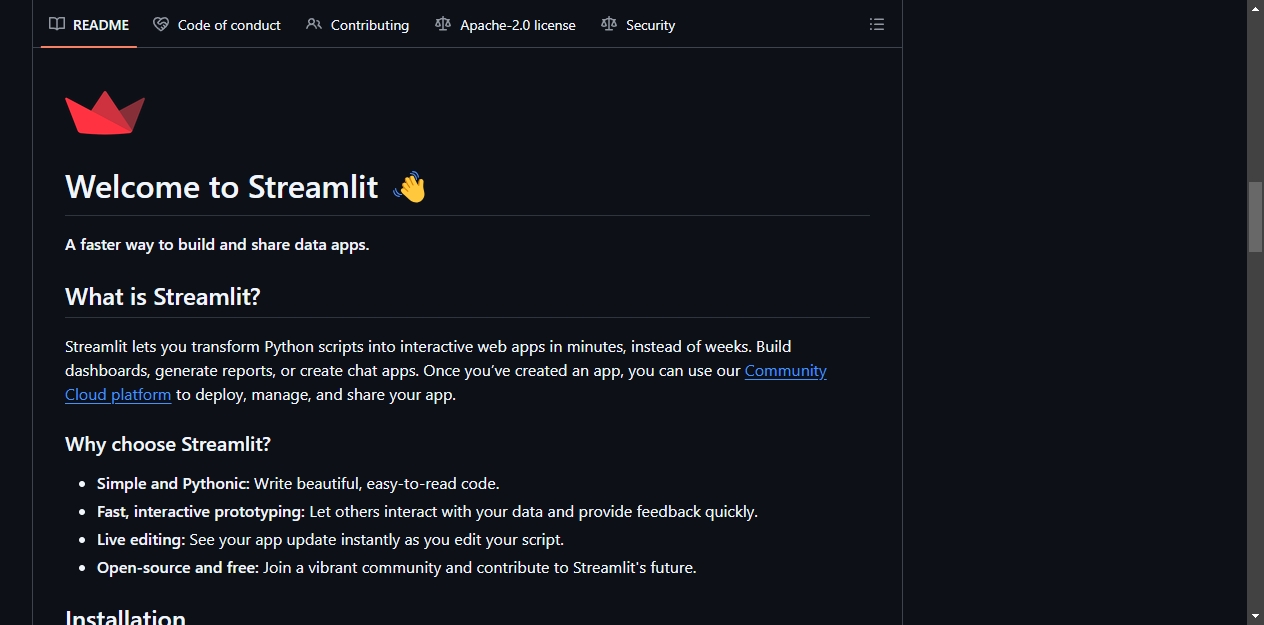Follow the Community Cloud platform link
The width and height of the screenshot is (1264, 625).
pyautogui.click(x=785, y=370)
